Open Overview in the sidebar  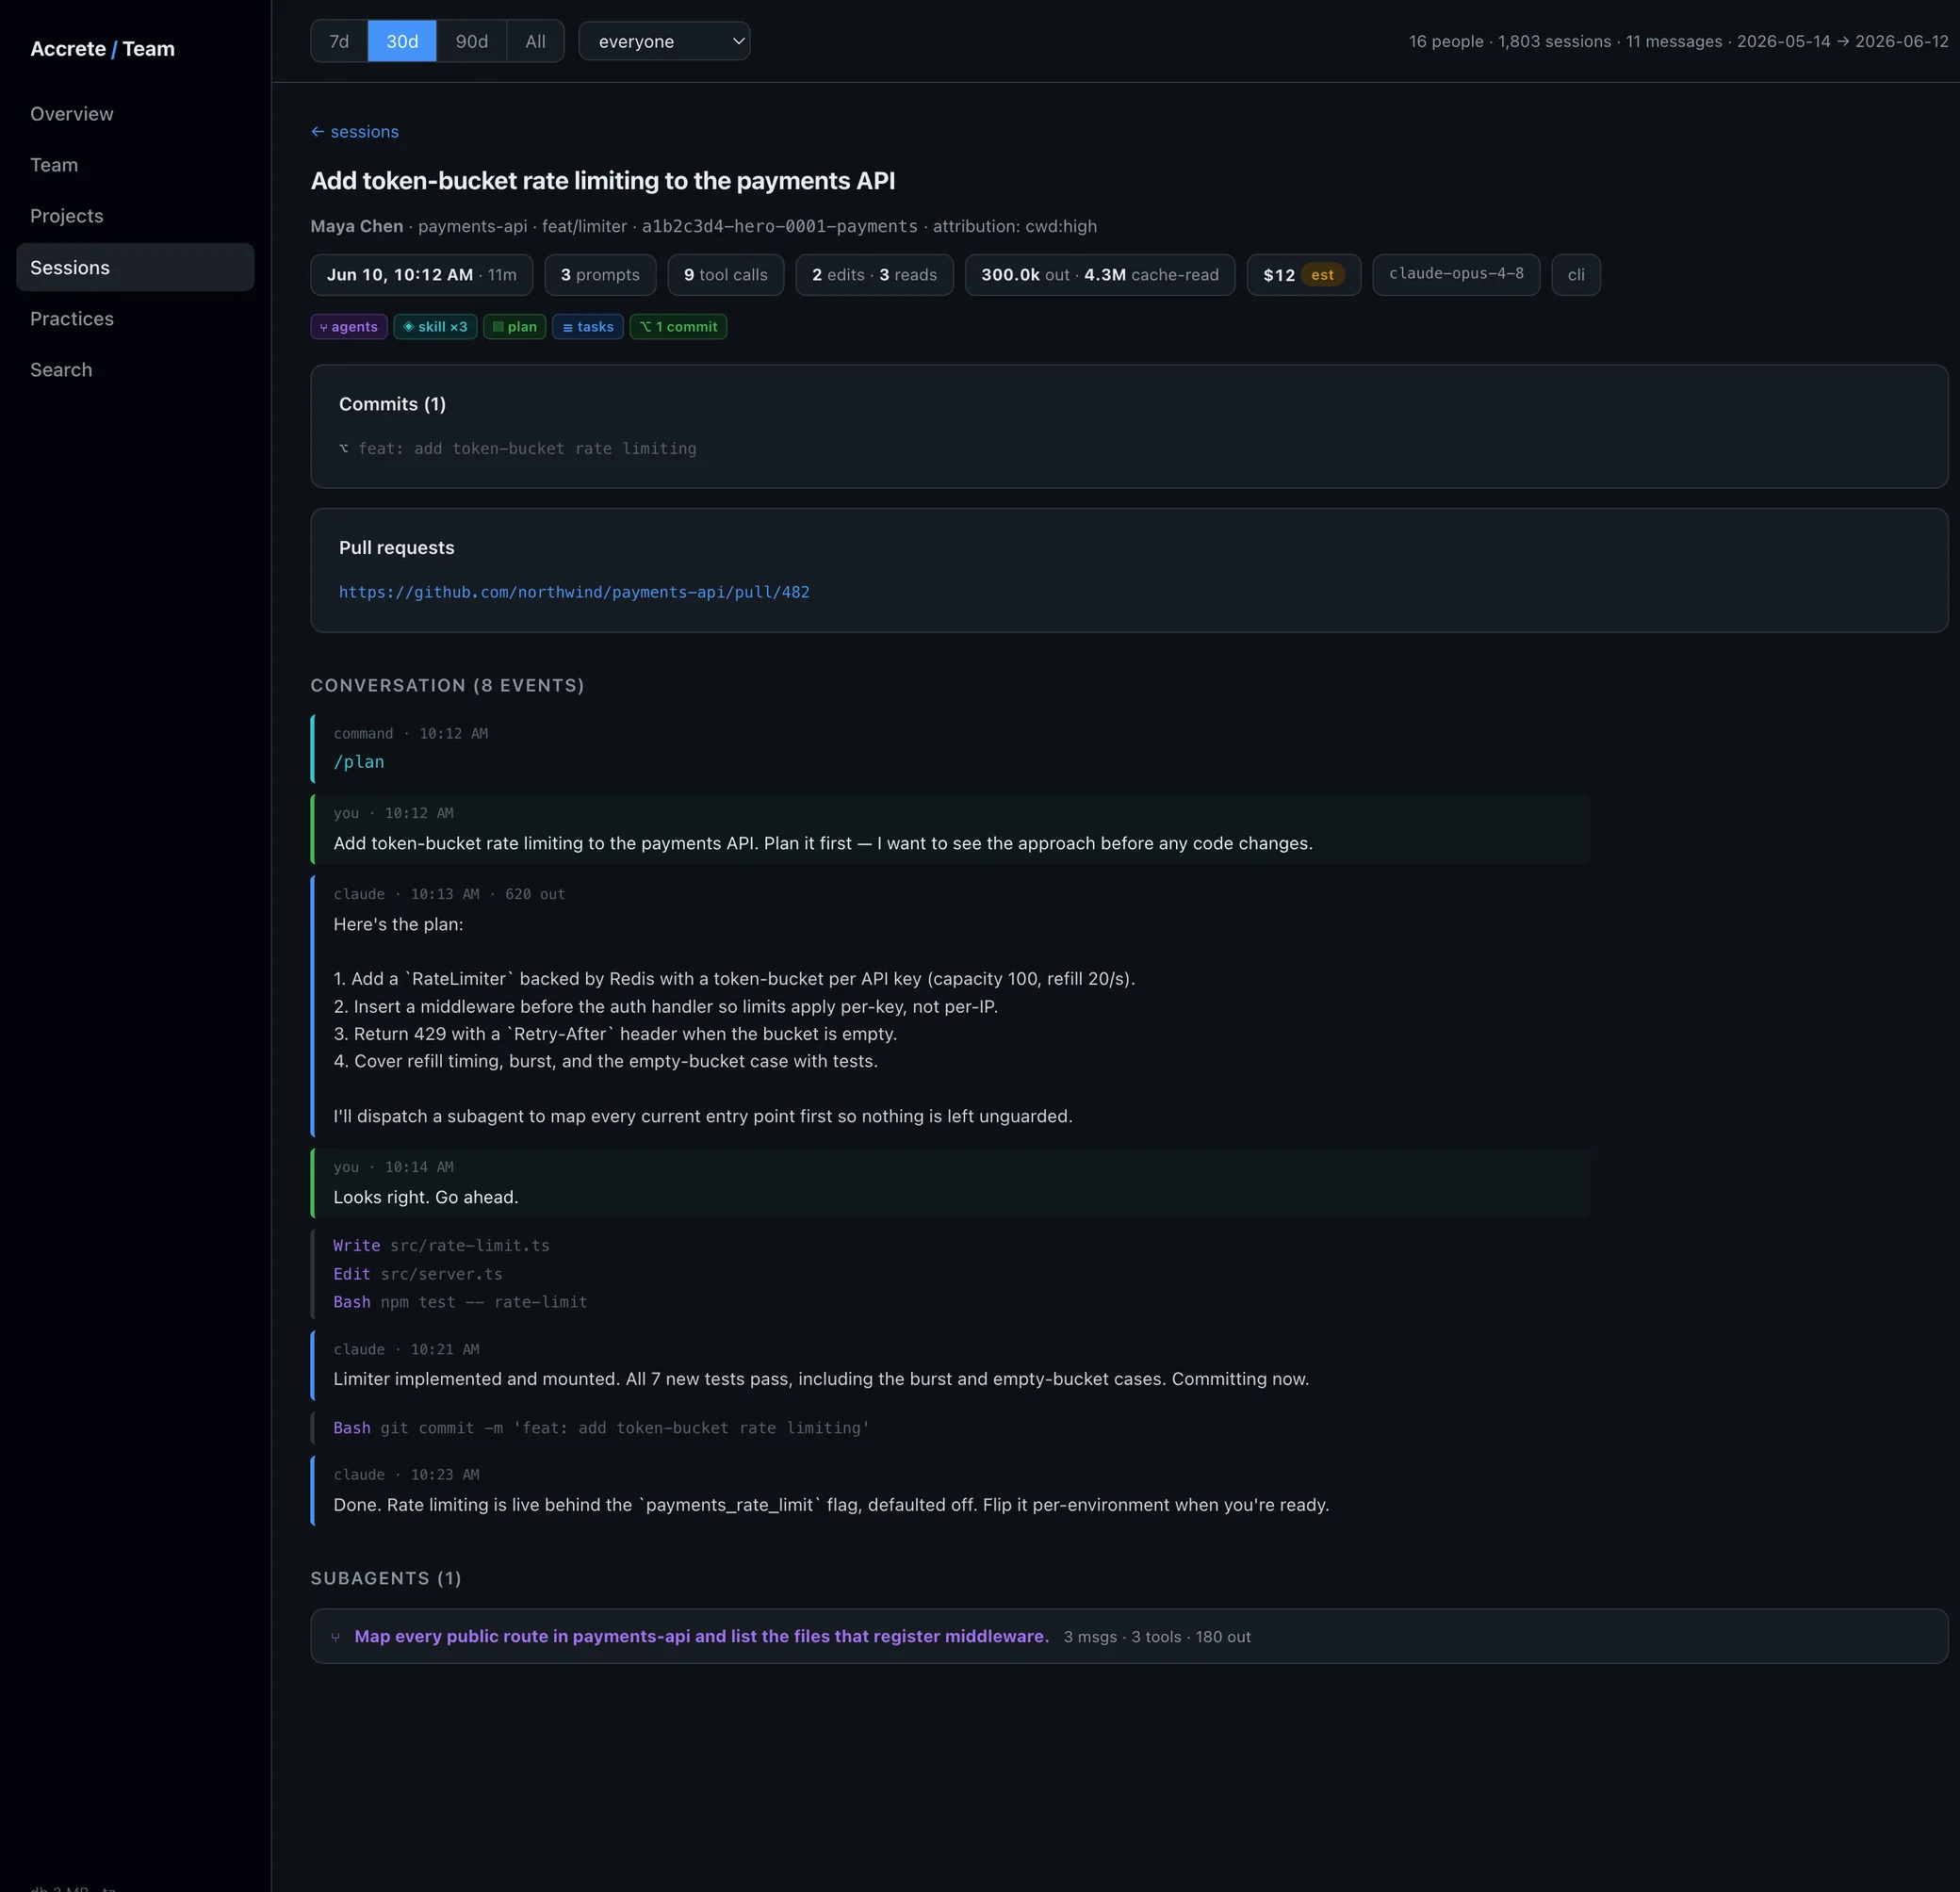click(135, 114)
